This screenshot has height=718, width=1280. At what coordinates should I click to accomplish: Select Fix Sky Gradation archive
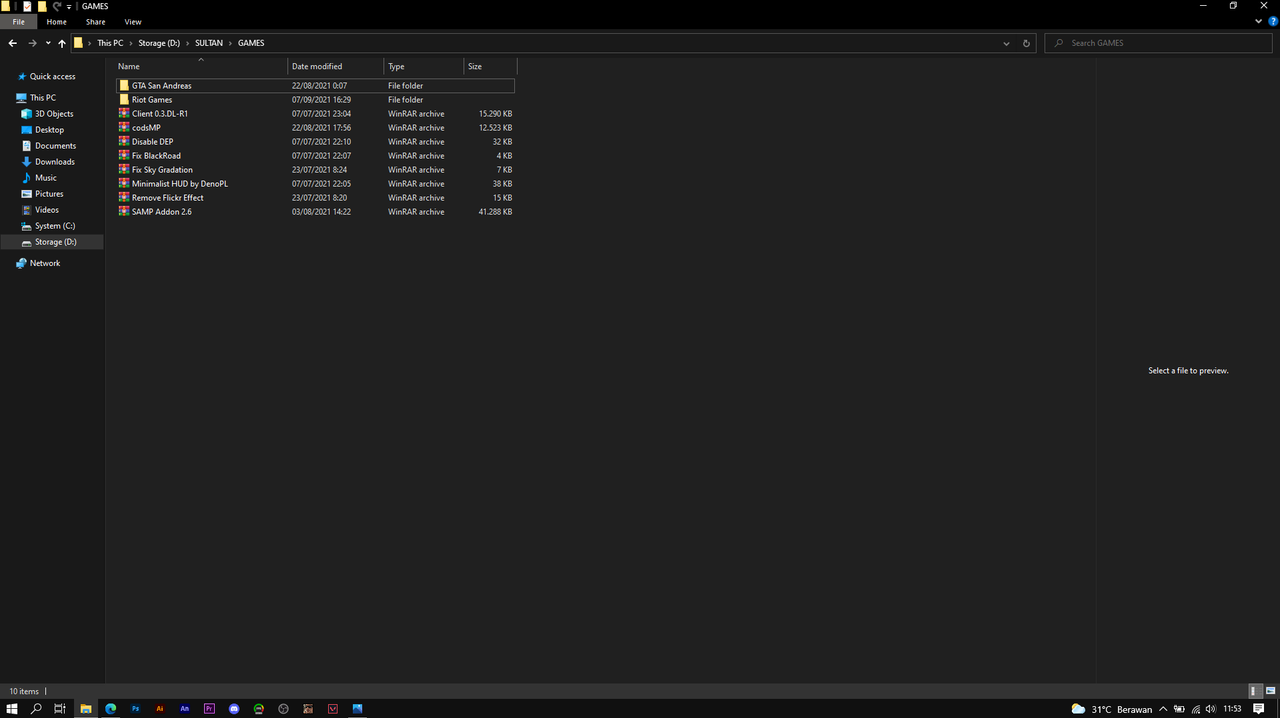pyautogui.click(x=315, y=170)
